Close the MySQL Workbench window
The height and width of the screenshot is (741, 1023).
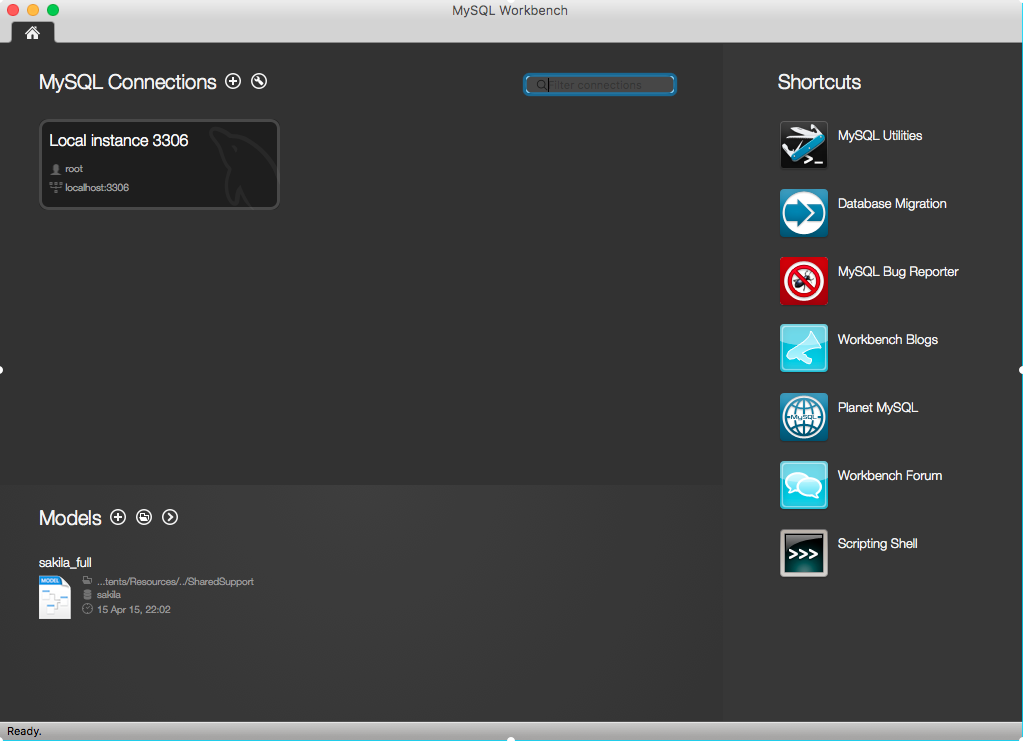[x=12, y=10]
